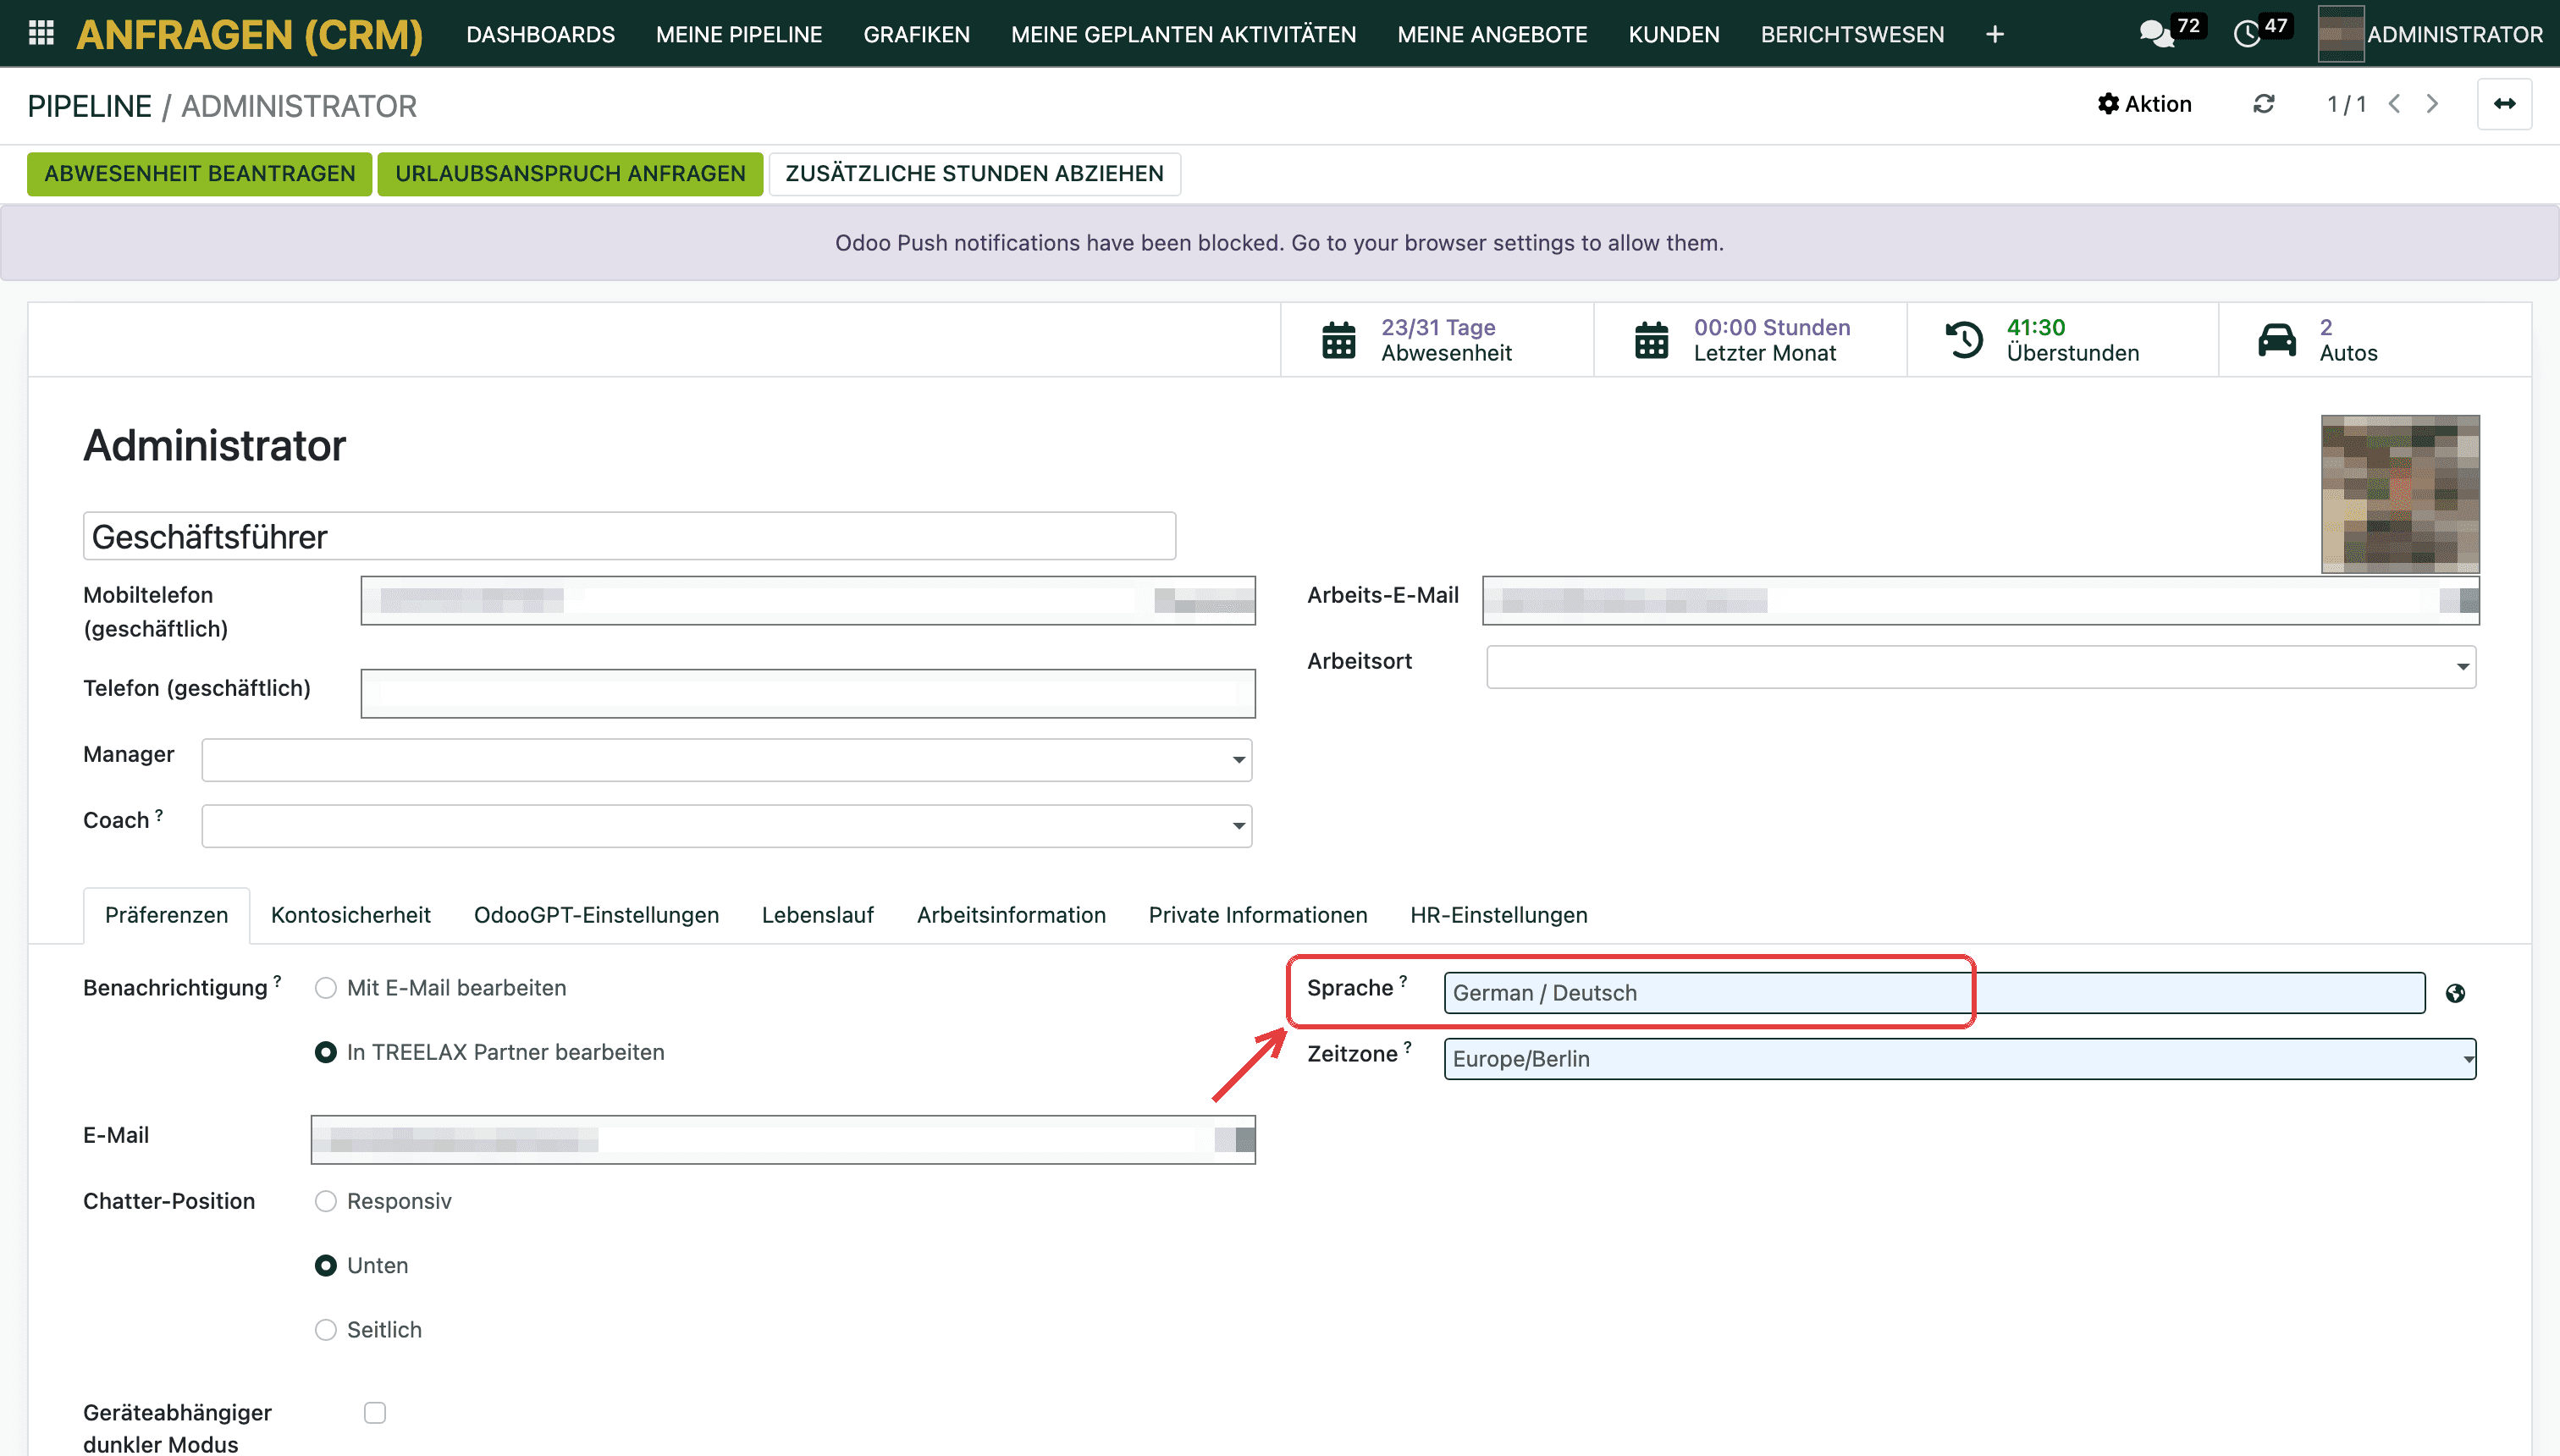Open the apps grid menu icon
This screenshot has width=2560, height=1456.
coord(41,34)
